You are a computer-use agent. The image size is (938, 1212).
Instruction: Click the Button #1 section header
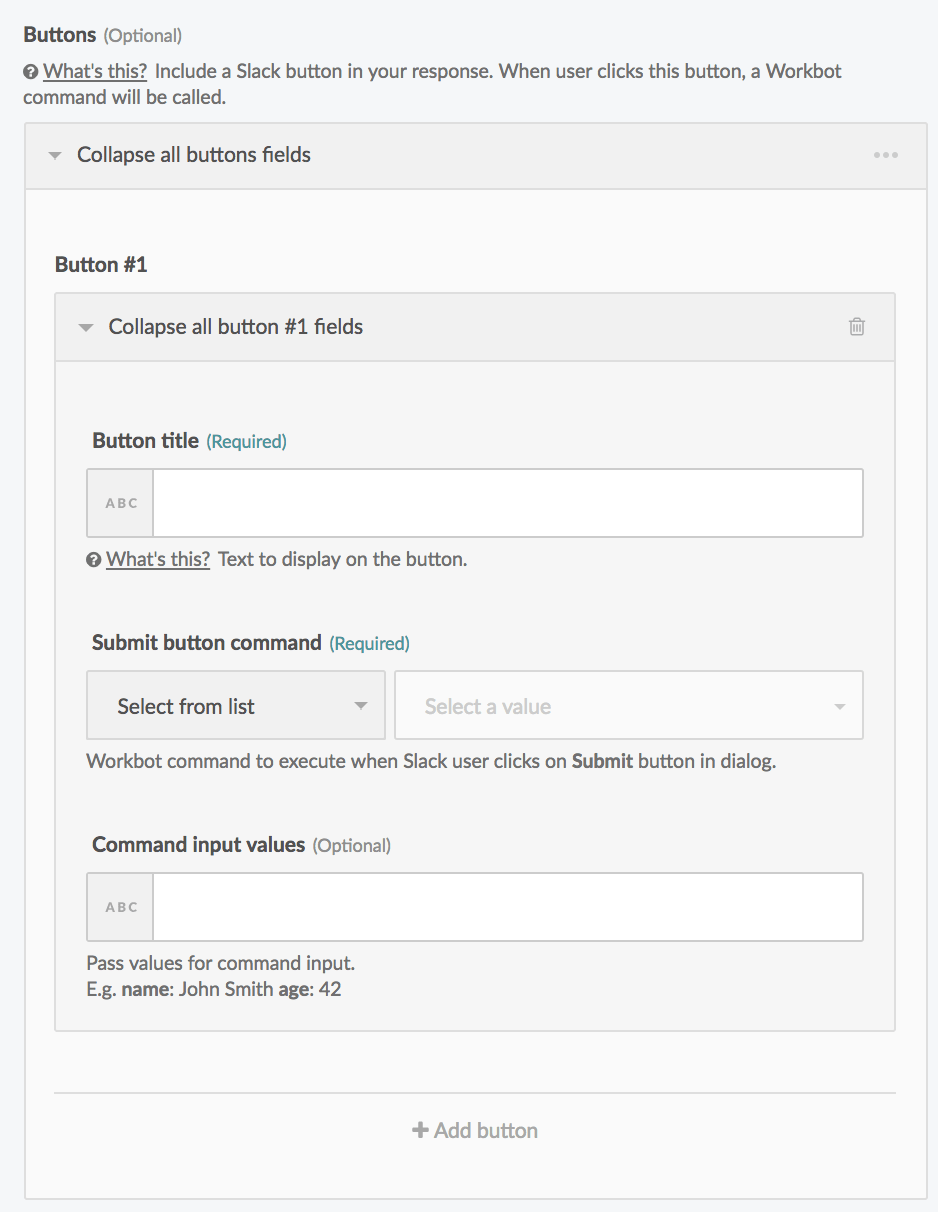(x=101, y=264)
